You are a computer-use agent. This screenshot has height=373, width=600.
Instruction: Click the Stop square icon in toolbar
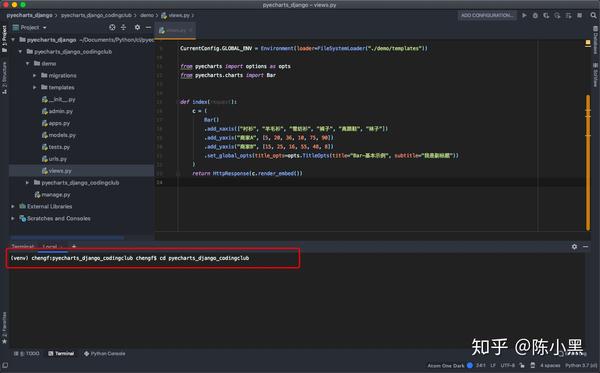point(580,15)
